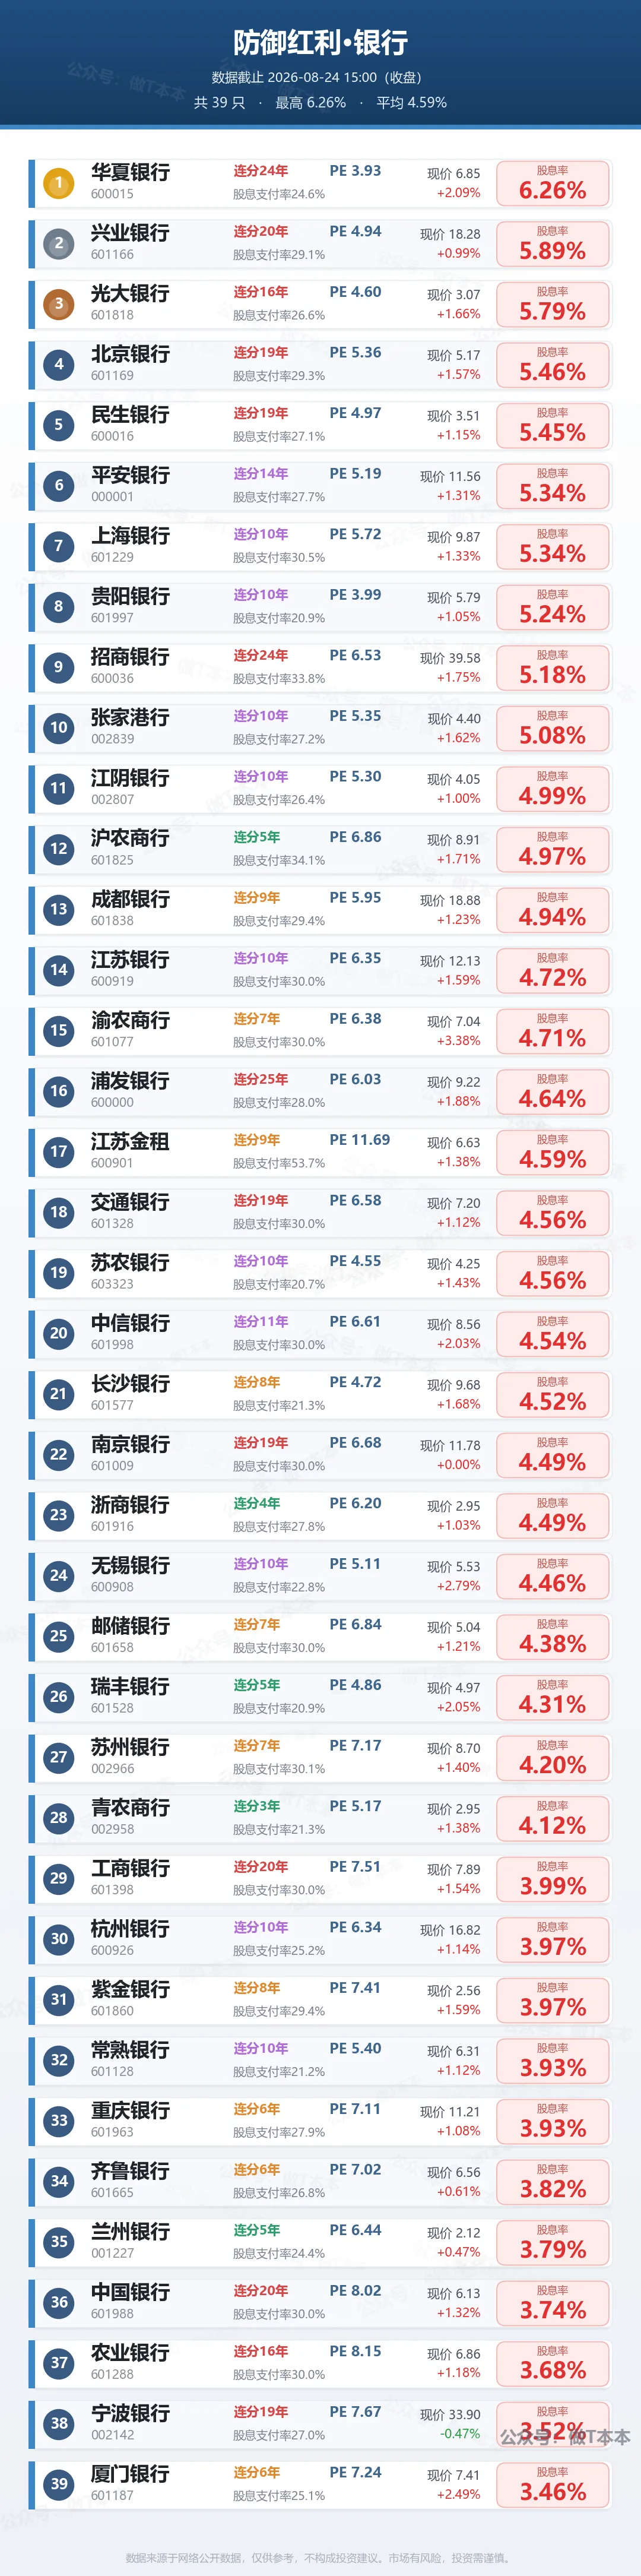Click the rank 39 circle badge
Image resolution: width=641 pixels, height=2576 pixels.
(59, 2485)
